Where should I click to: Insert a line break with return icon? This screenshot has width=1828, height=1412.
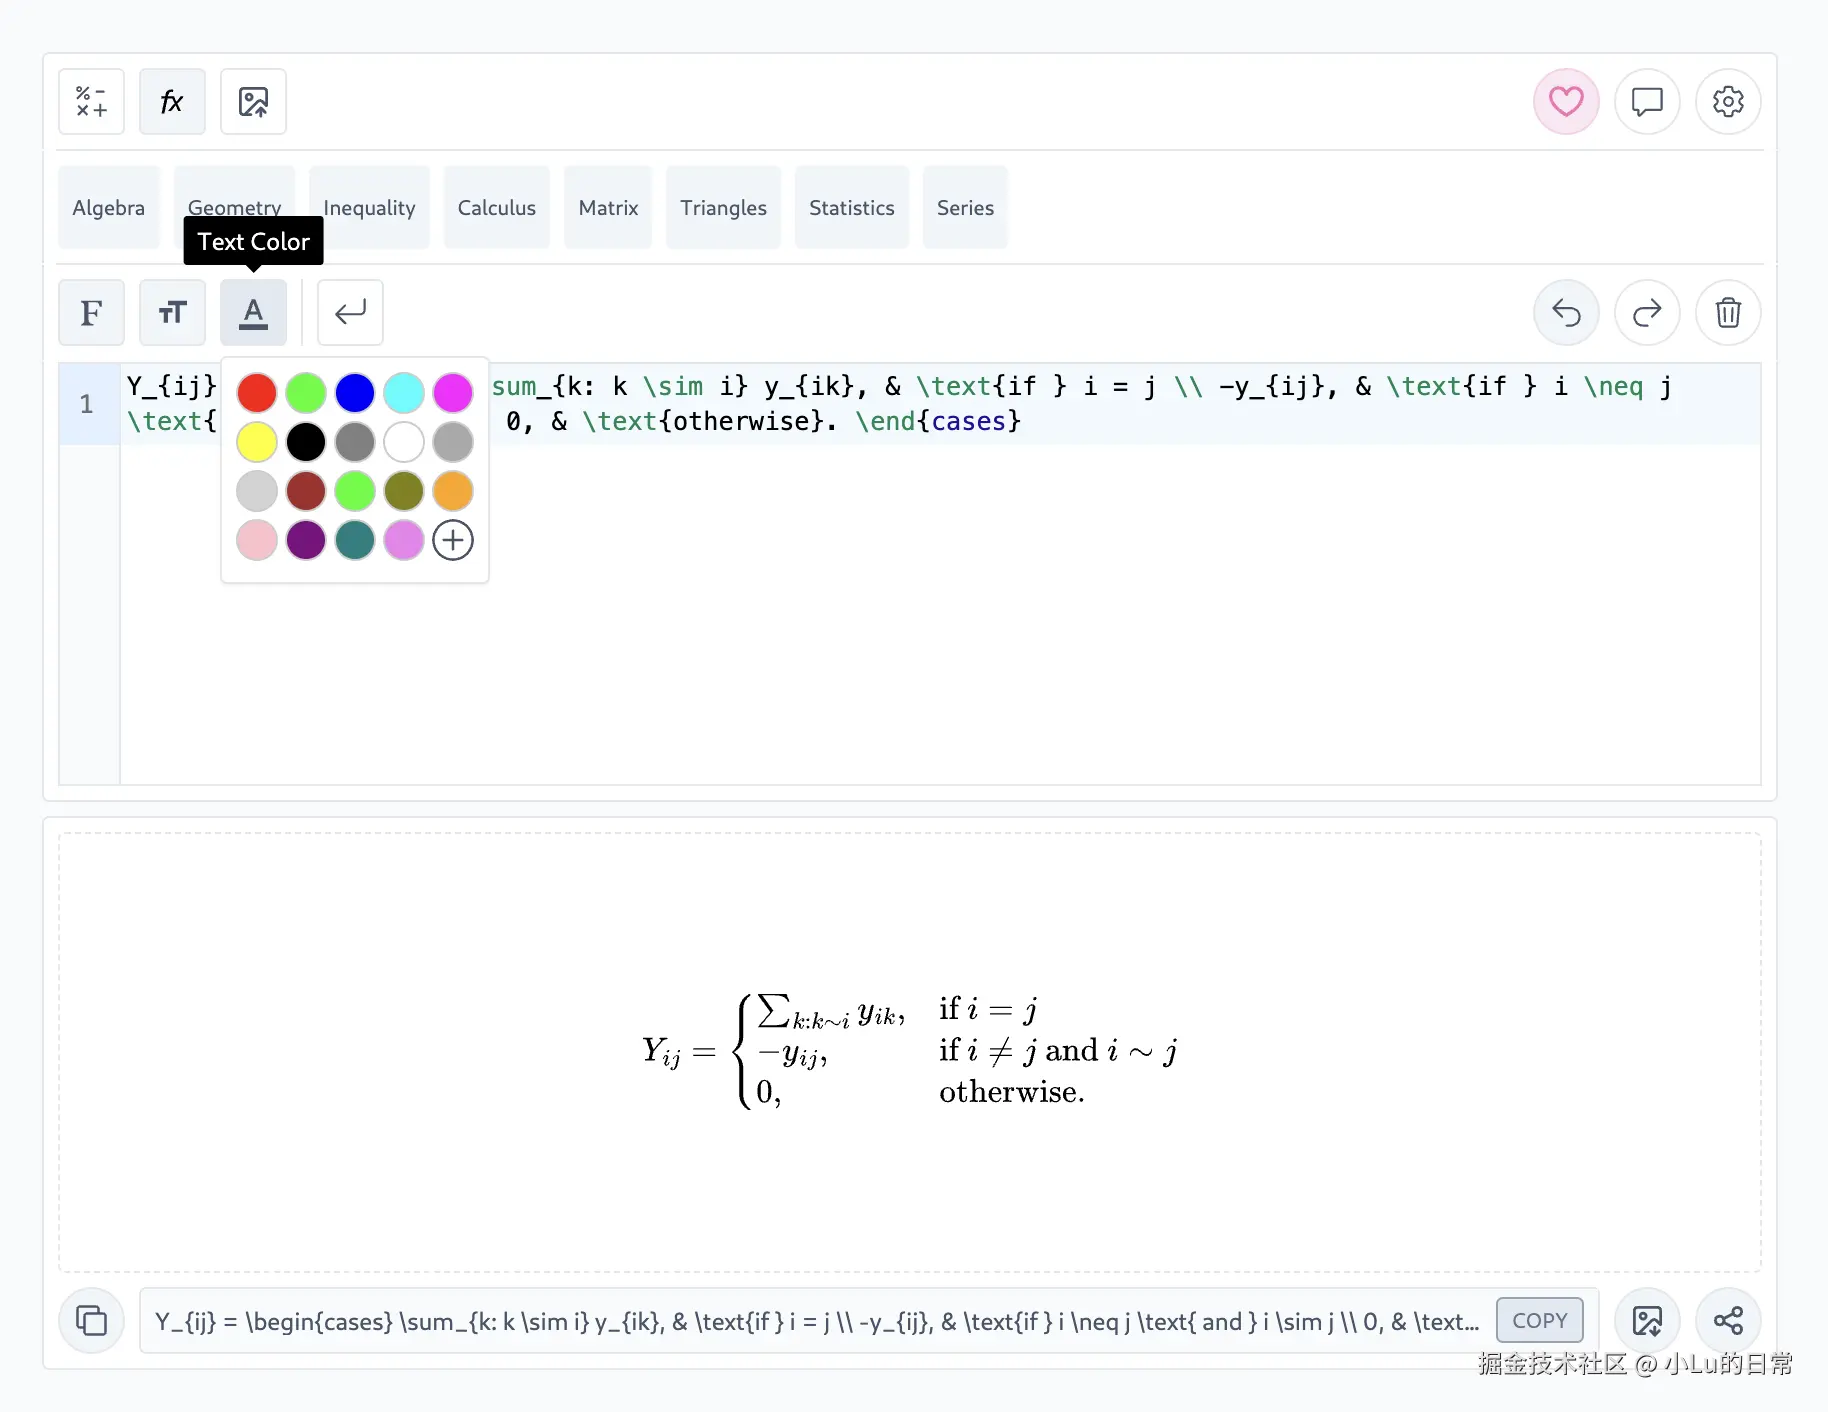pyautogui.click(x=350, y=313)
